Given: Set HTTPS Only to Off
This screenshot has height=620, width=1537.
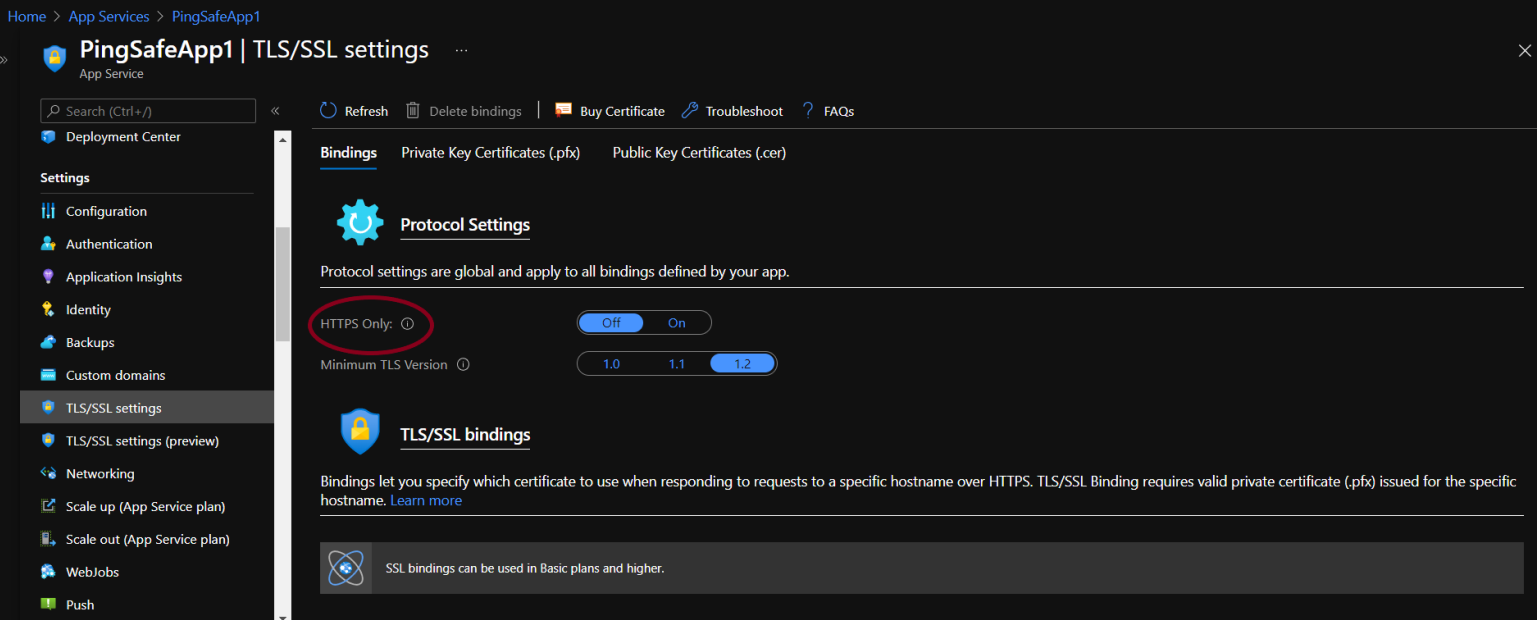Looking at the screenshot, I should tap(611, 323).
